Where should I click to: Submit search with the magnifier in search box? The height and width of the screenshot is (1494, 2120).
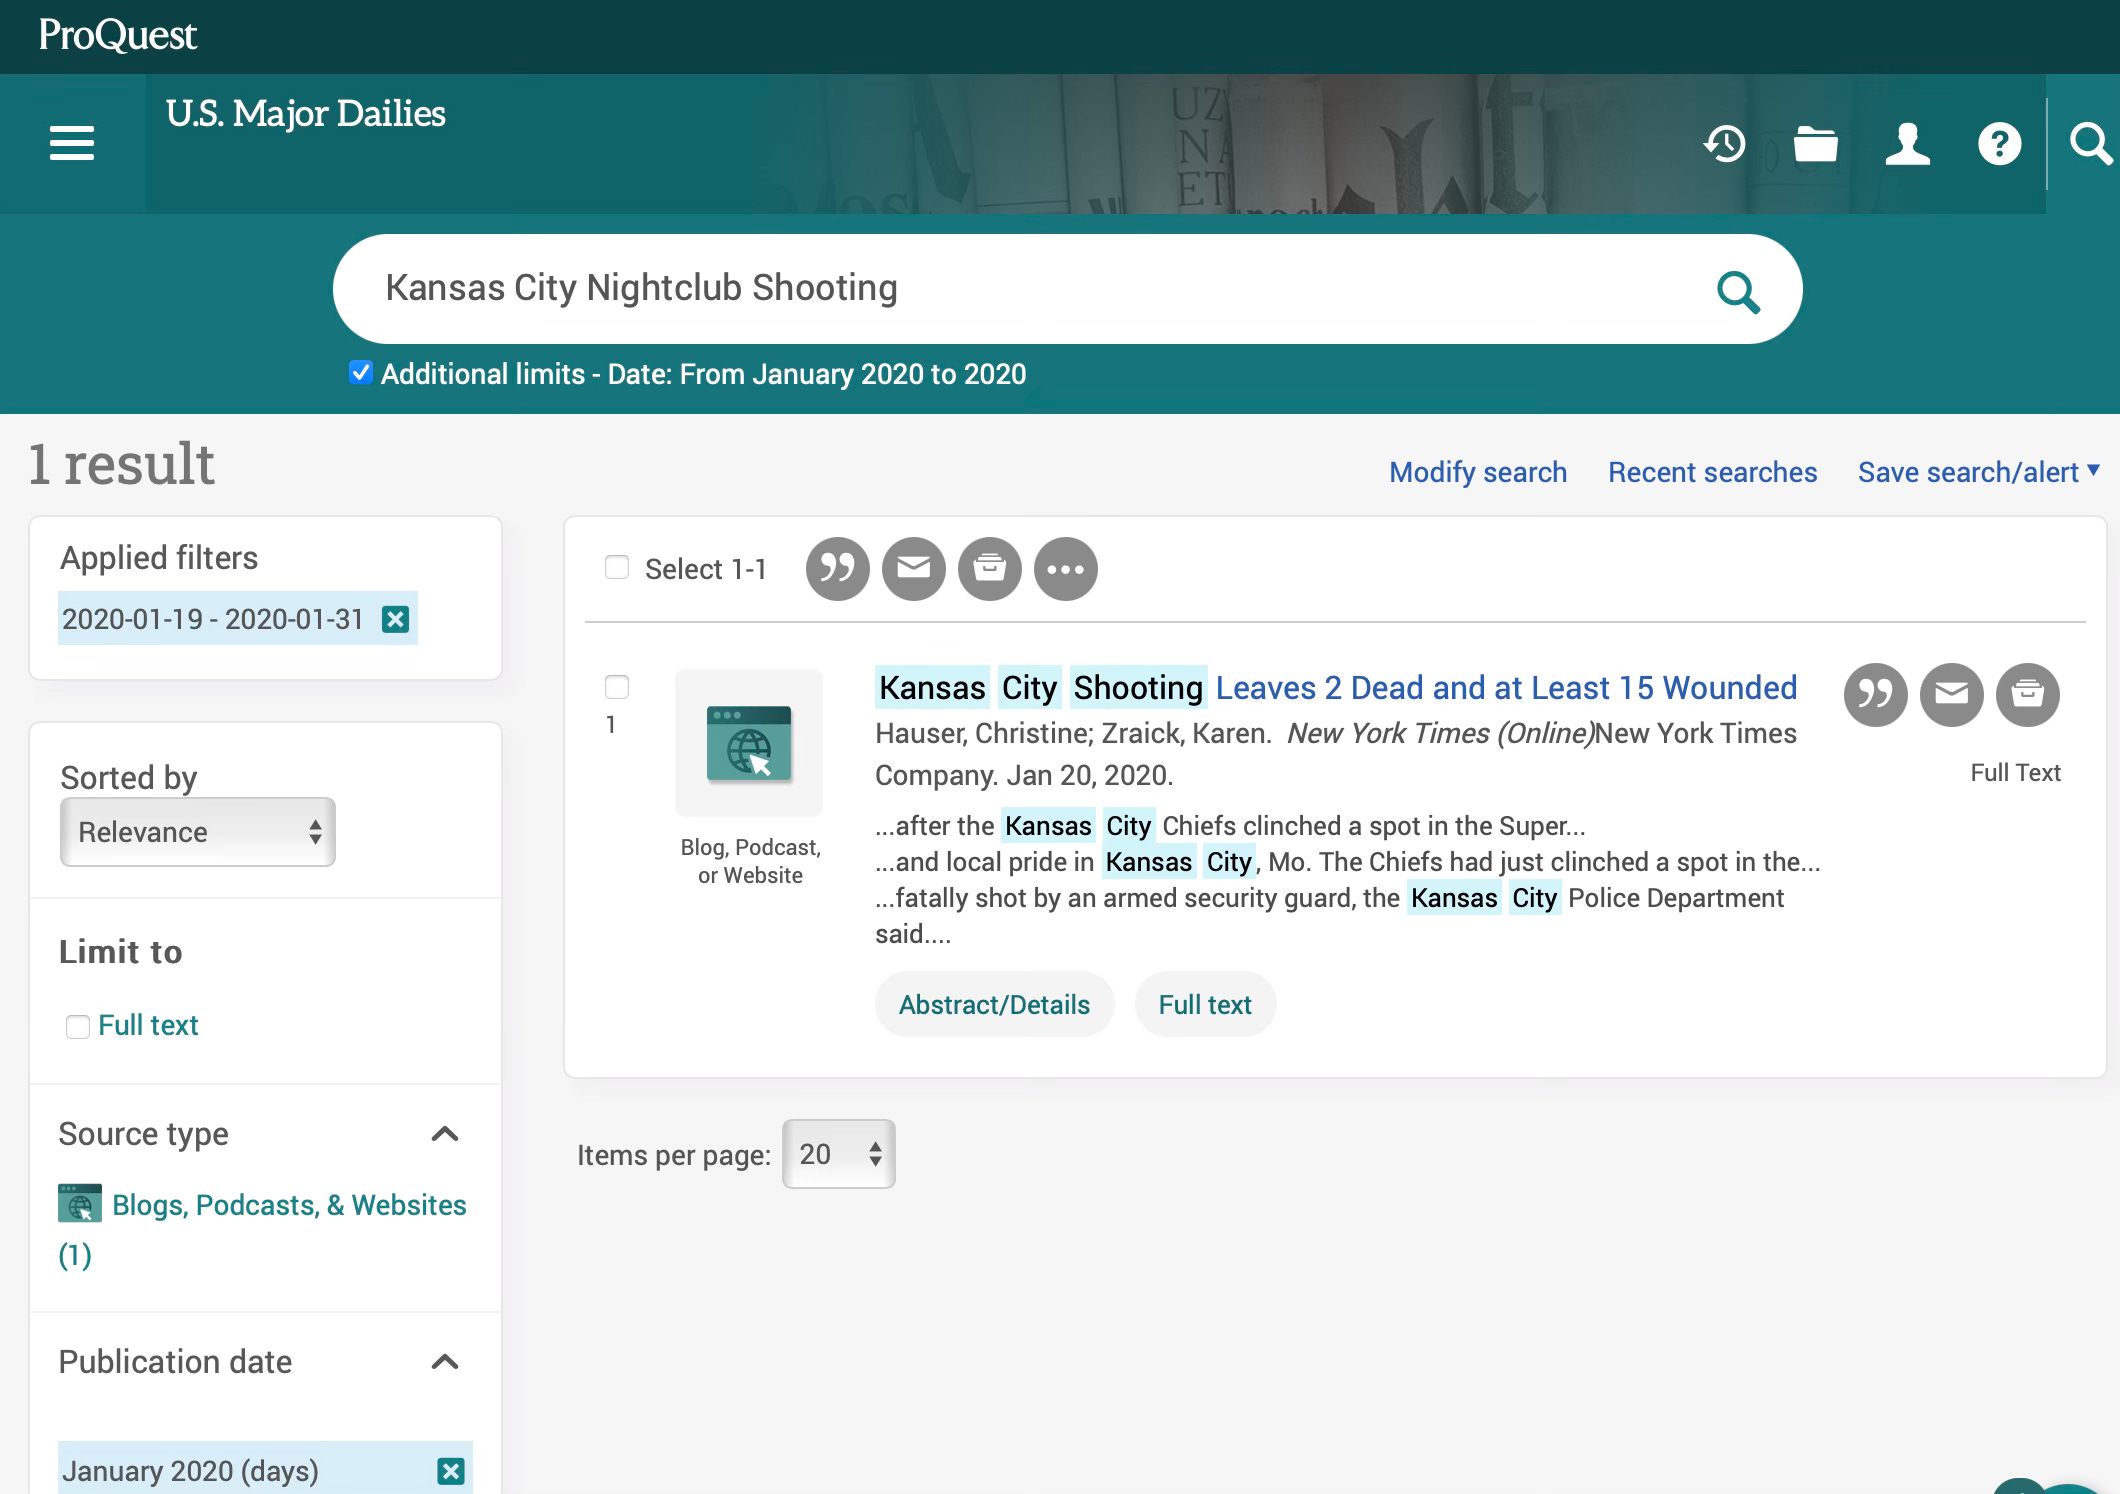click(x=1738, y=291)
